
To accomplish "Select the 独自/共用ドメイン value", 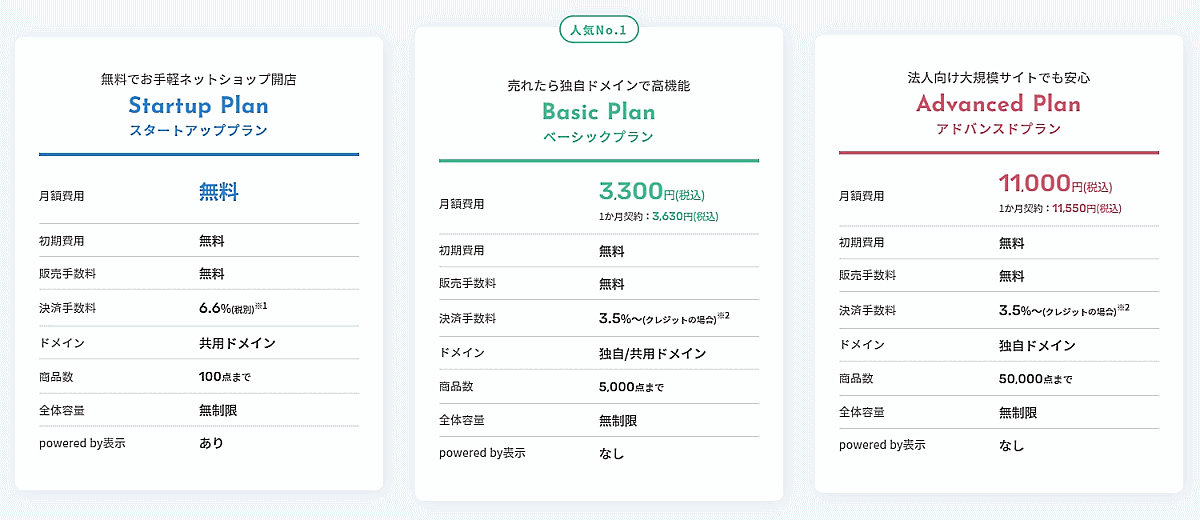I will 652,353.
